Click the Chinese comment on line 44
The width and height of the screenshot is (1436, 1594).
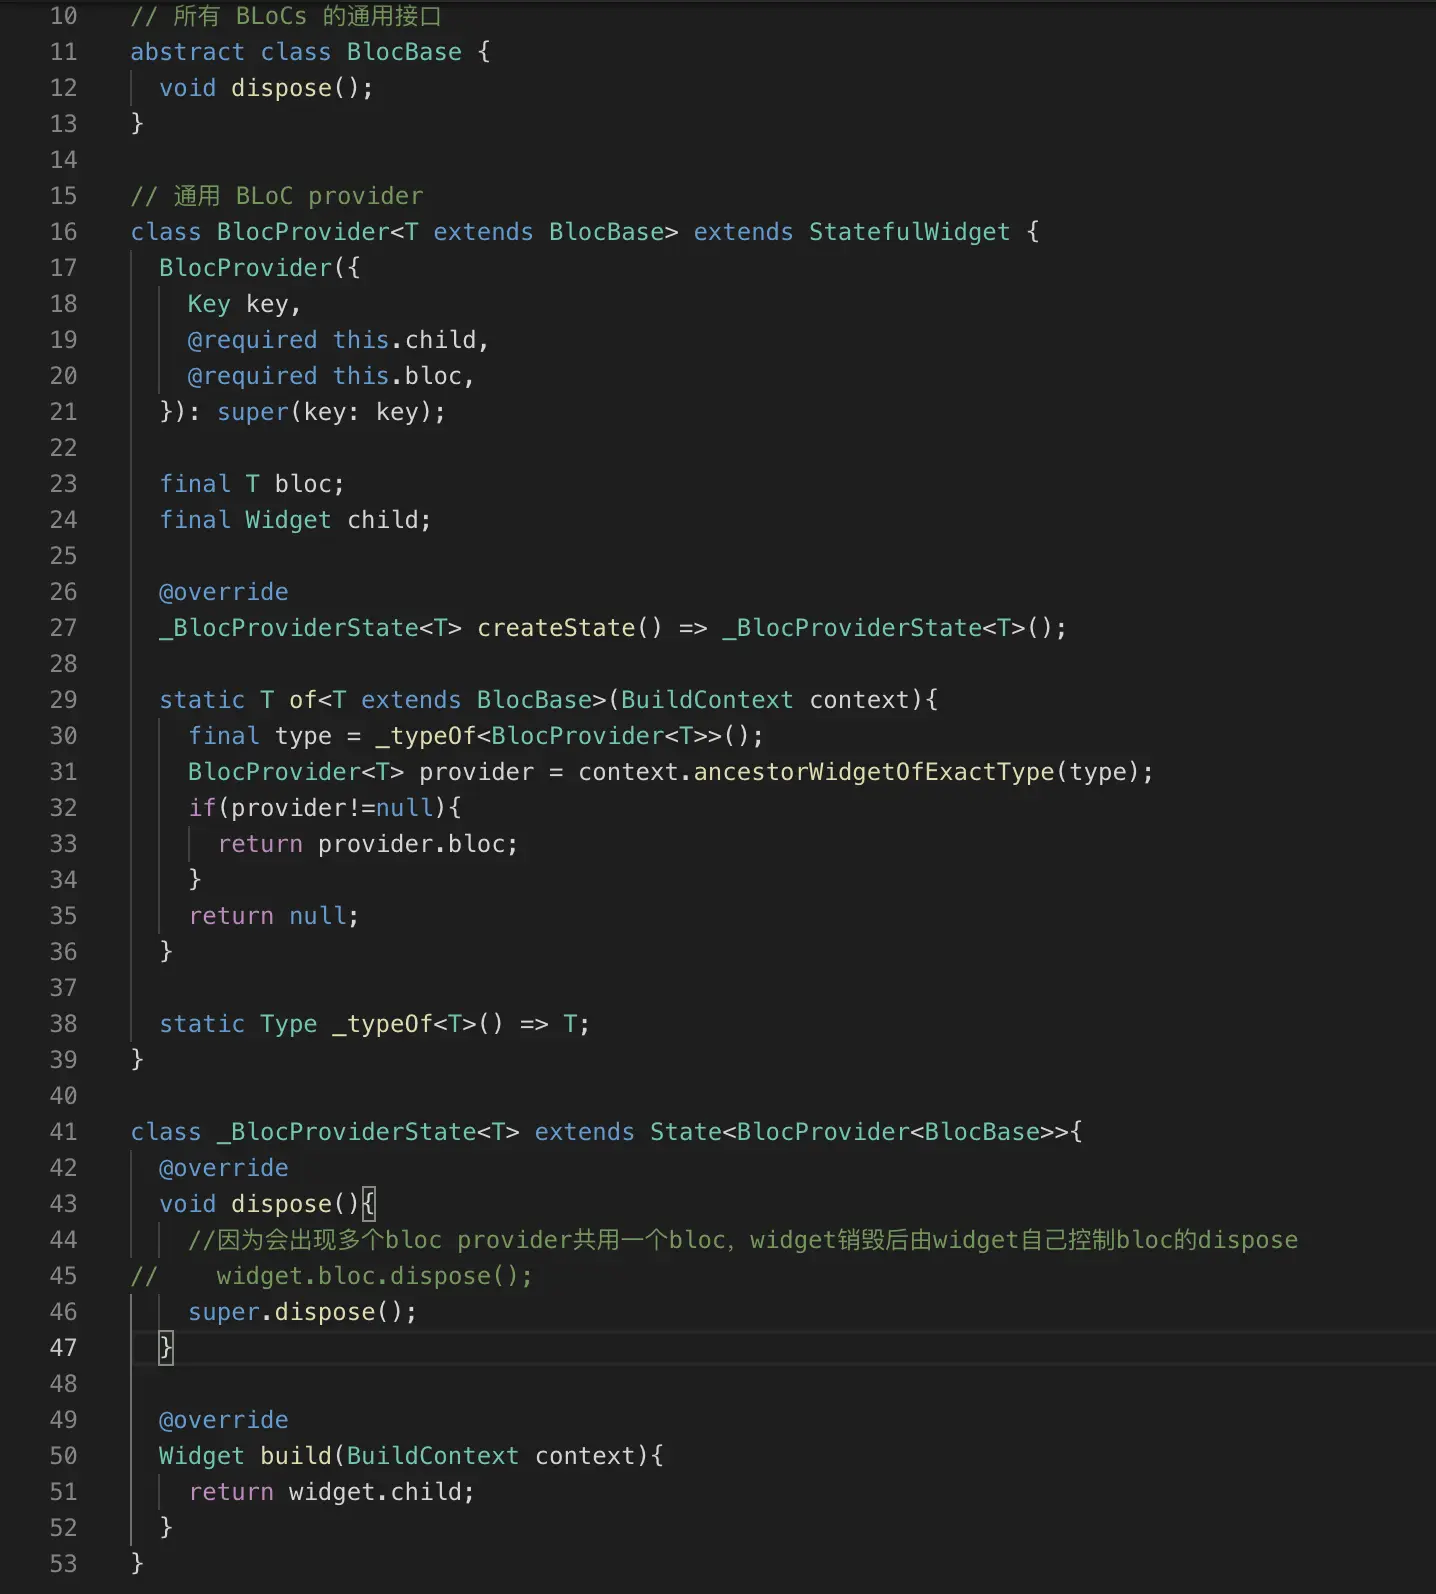743,1240
